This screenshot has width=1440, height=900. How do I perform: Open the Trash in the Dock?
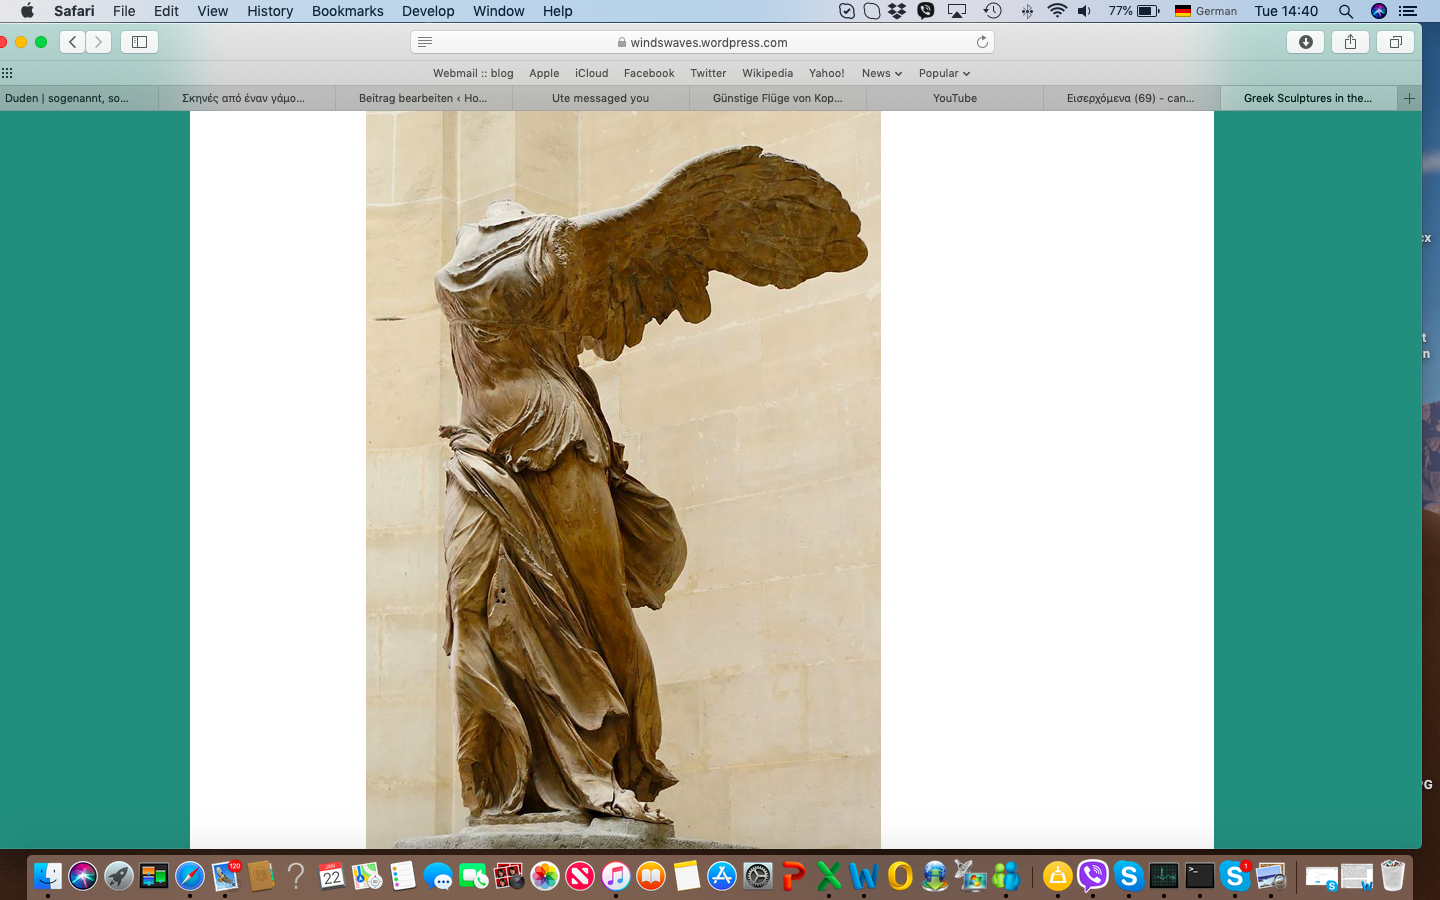tap(1393, 877)
